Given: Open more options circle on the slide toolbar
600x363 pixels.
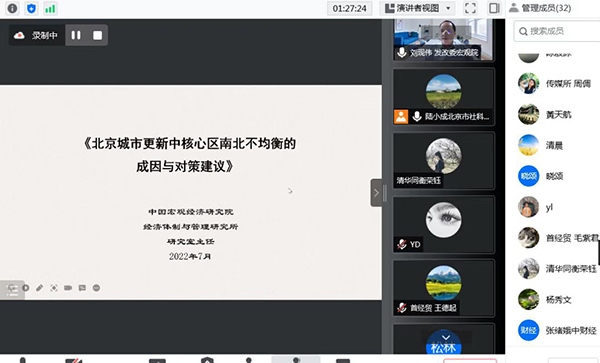Looking at the screenshot, I should [96, 288].
